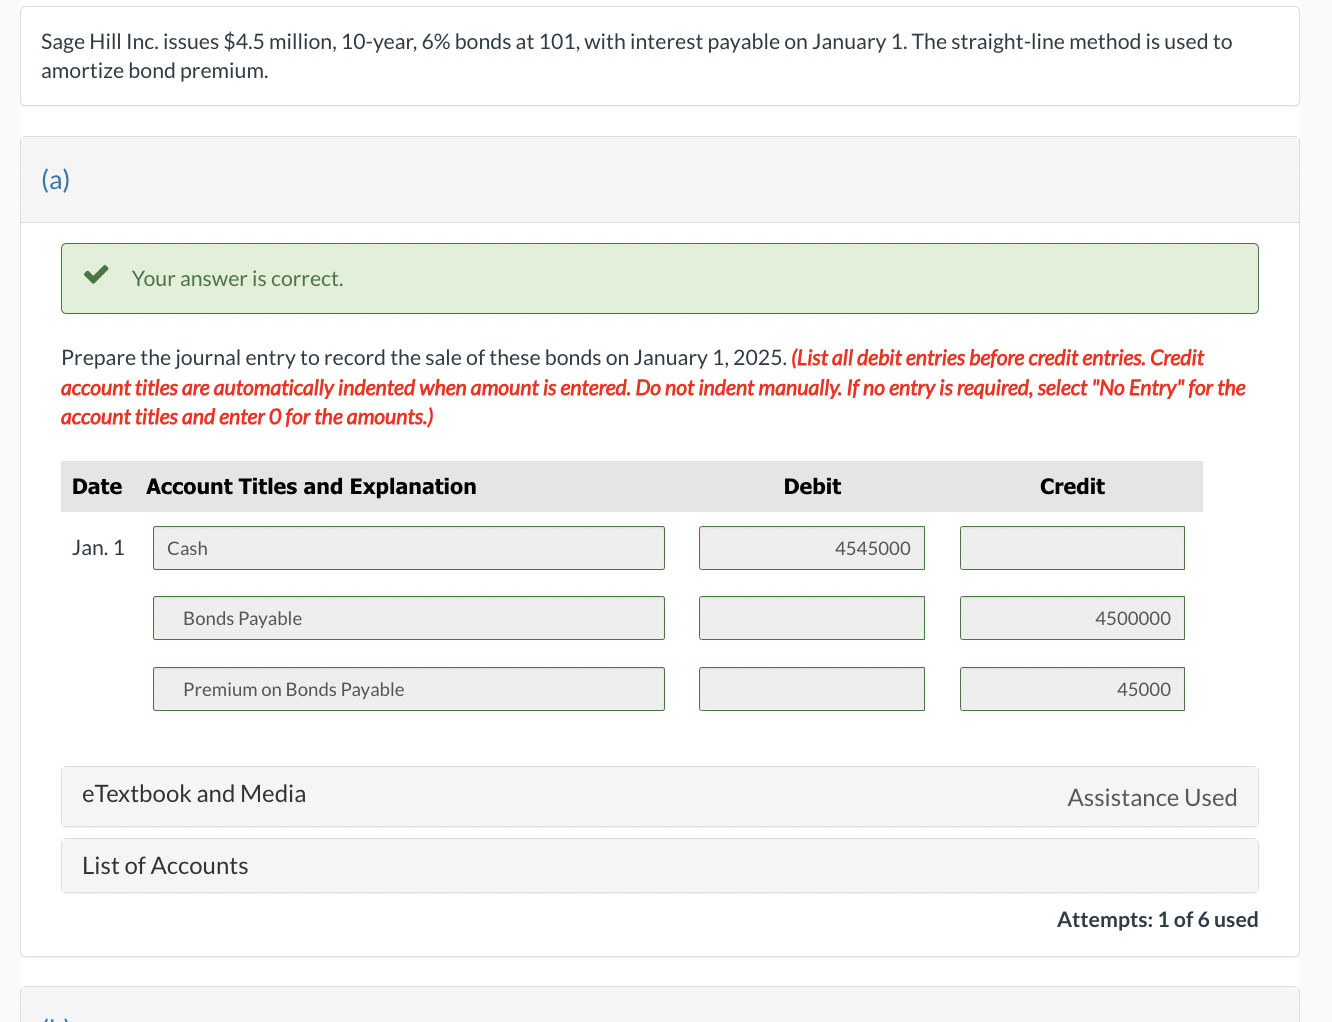
Task: Click the credit field showing 45000
Action: 1072,689
